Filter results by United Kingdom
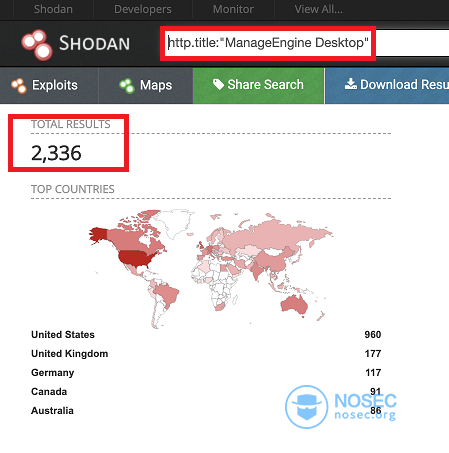Image resolution: width=449 pixels, height=453 pixels. point(70,353)
